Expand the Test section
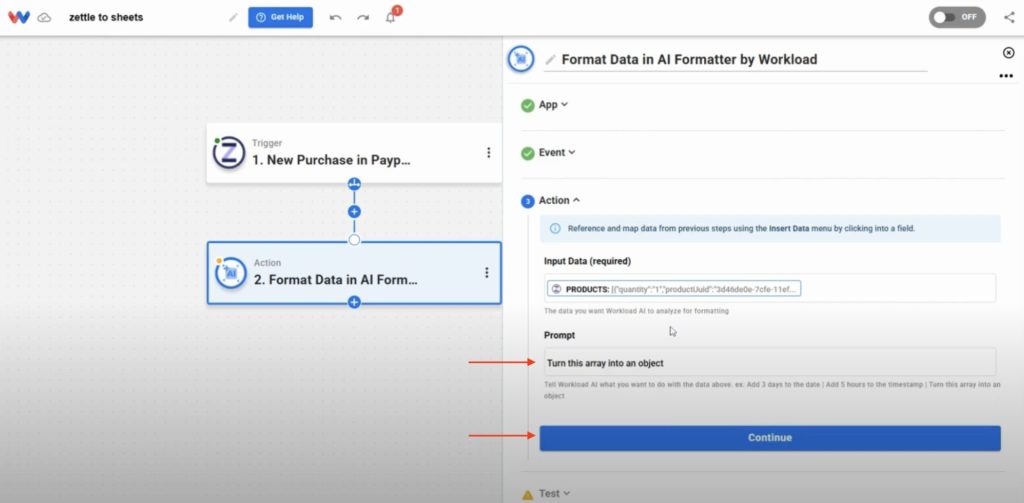1024x503 pixels. click(554, 494)
